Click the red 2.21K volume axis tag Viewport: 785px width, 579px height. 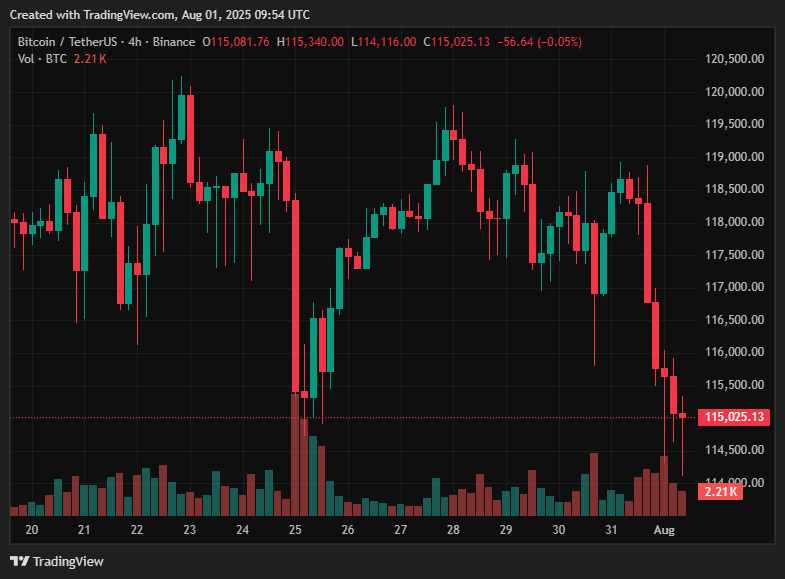(720, 491)
